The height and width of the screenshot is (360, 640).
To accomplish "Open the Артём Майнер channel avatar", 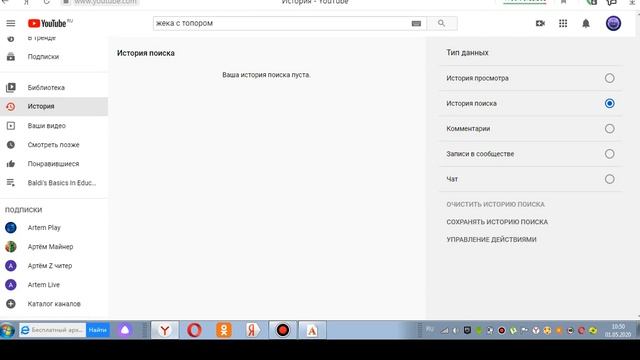I will (11, 247).
